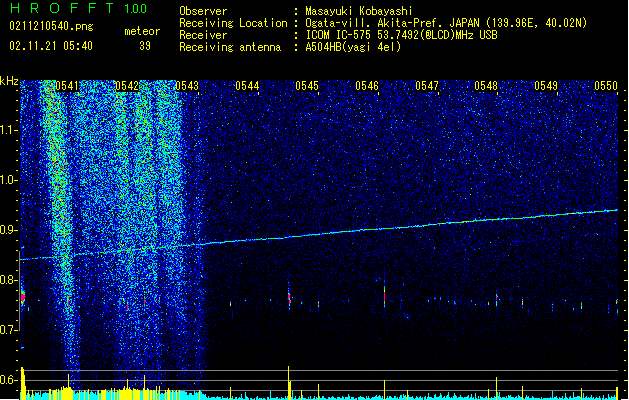Click the 0.6 kHz frequency axis label
629x400 pixels.
(x=9, y=380)
